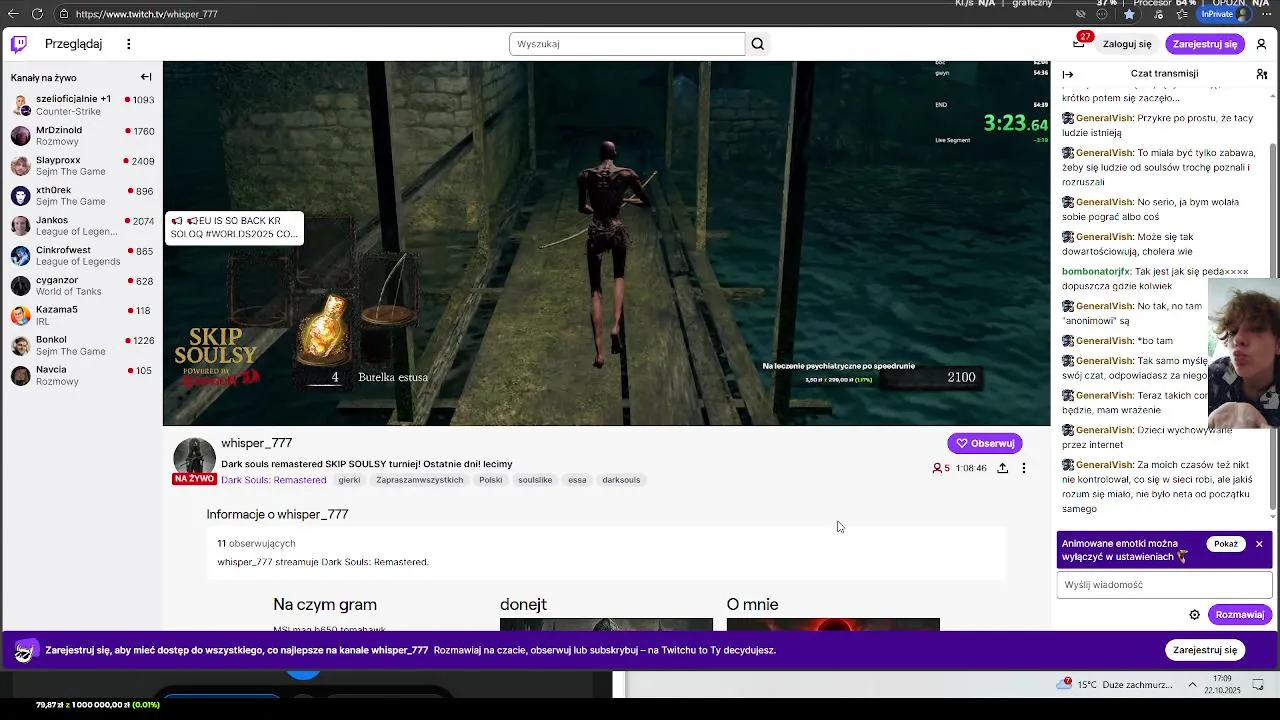Viewport: 1280px width, 720px height.
Task: Open Bonkol channel in sidebar
Action: coord(82,345)
